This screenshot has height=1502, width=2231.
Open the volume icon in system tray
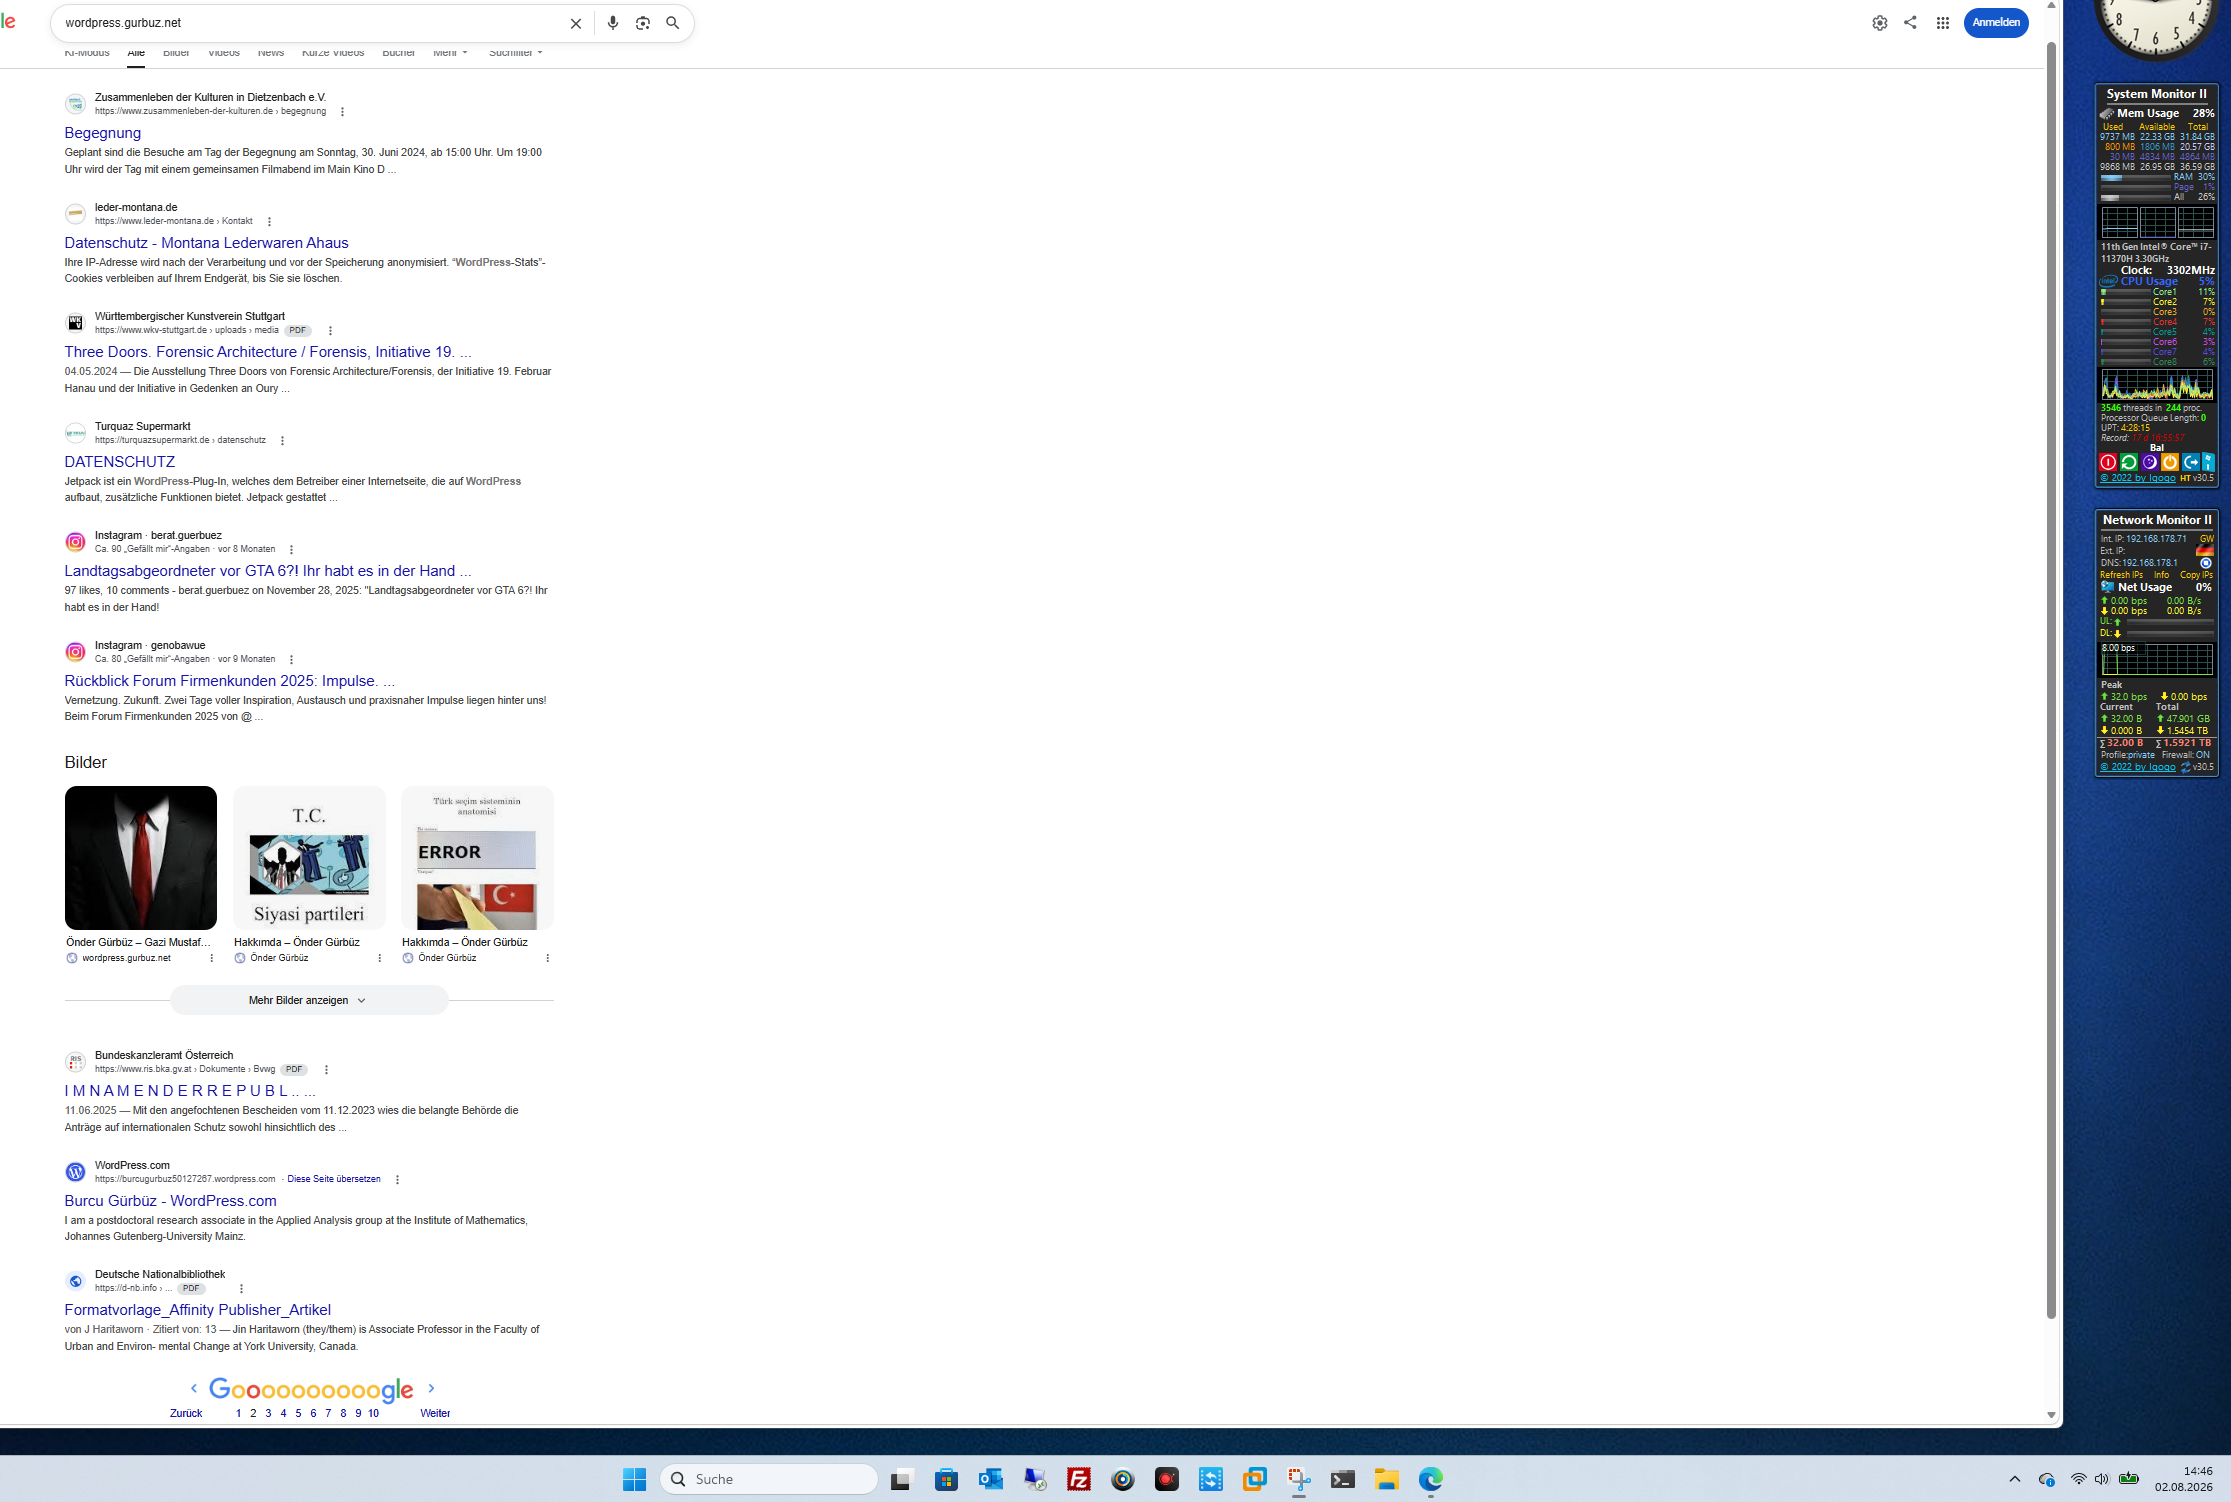click(2102, 1479)
